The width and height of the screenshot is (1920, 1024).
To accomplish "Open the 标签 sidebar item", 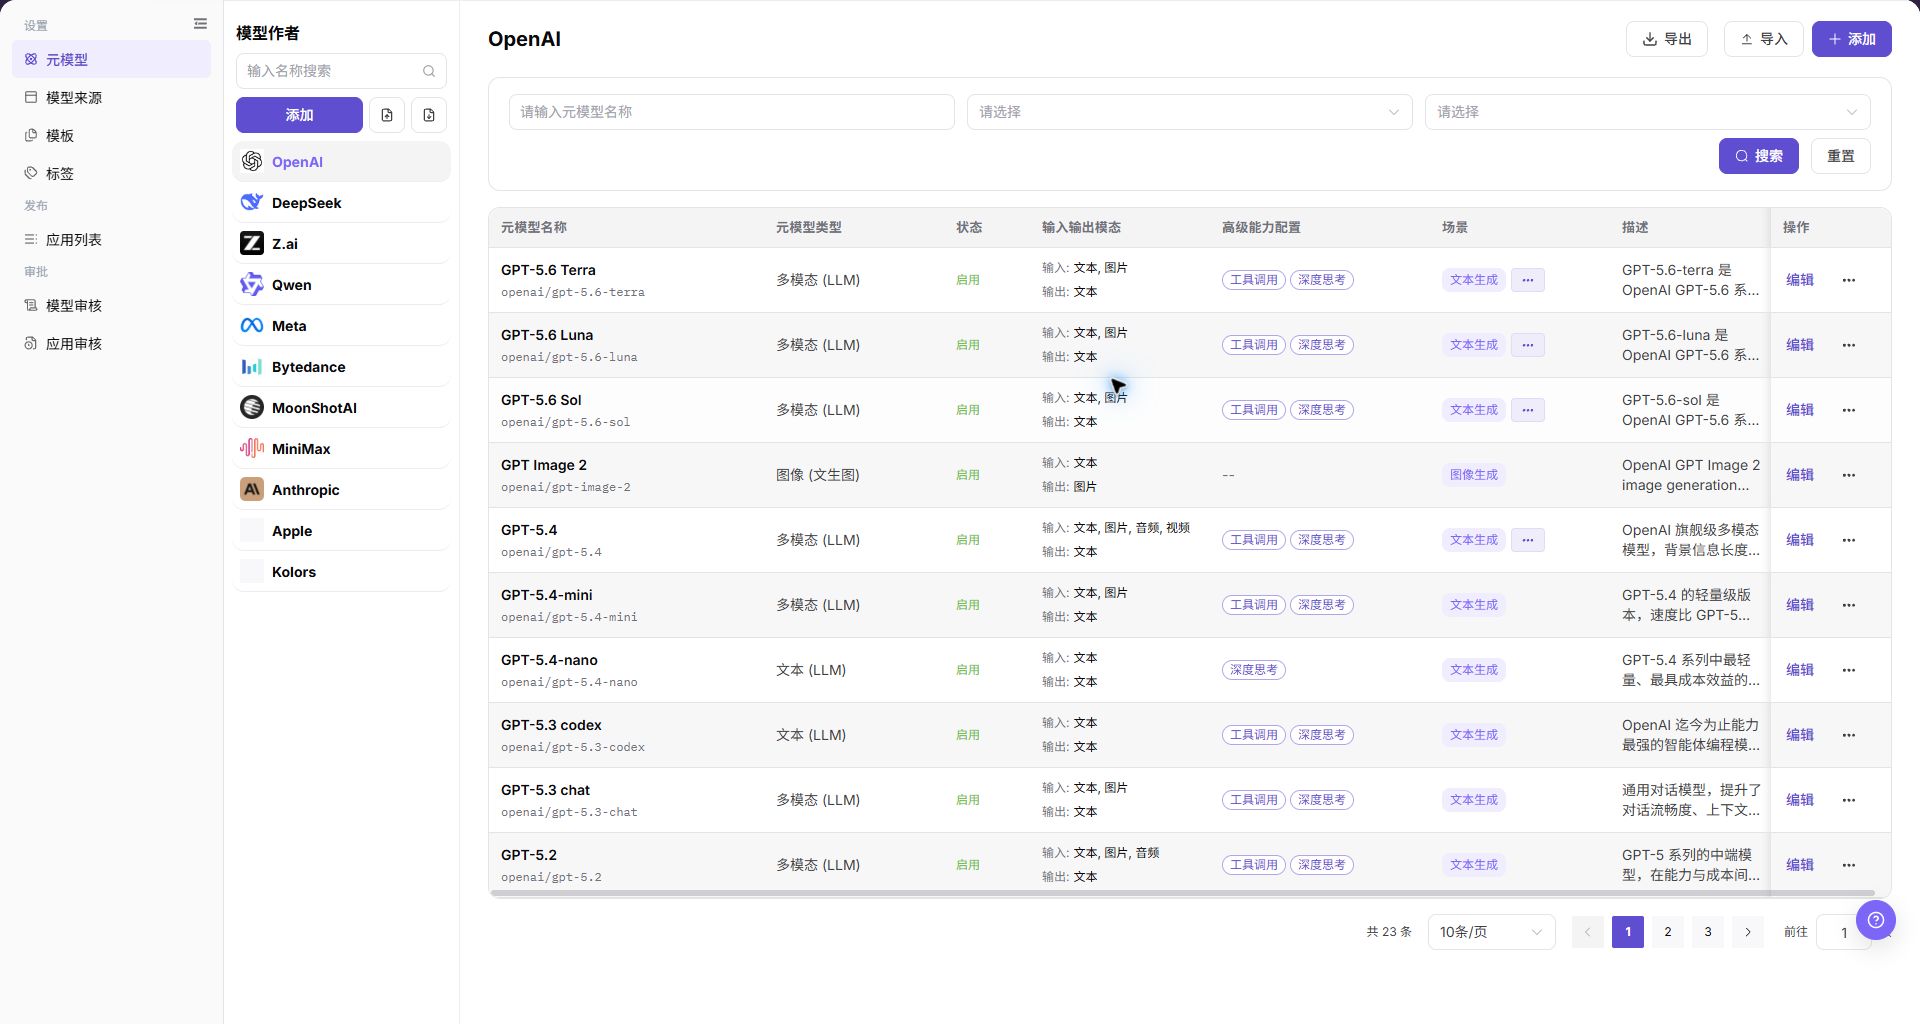I will 111,174.
